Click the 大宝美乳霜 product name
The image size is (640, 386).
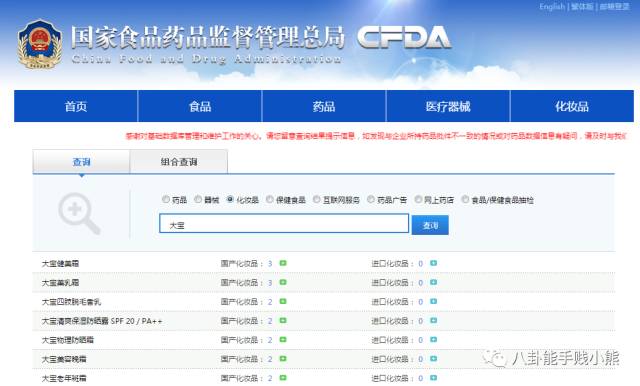pyautogui.click(x=60, y=283)
